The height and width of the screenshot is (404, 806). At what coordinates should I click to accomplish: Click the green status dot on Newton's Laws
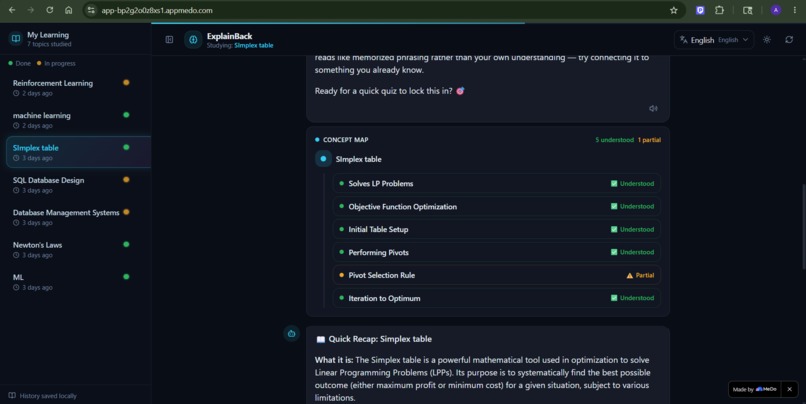coord(126,244)
